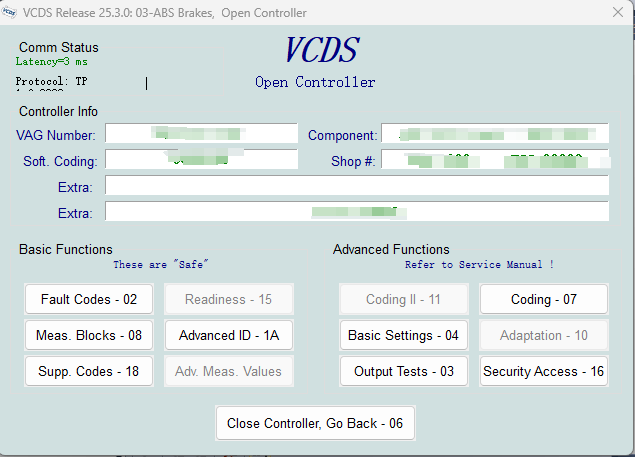Open Supp. Codes - 18
Viewport: 635px width, 457px height.
pos(89,372)
